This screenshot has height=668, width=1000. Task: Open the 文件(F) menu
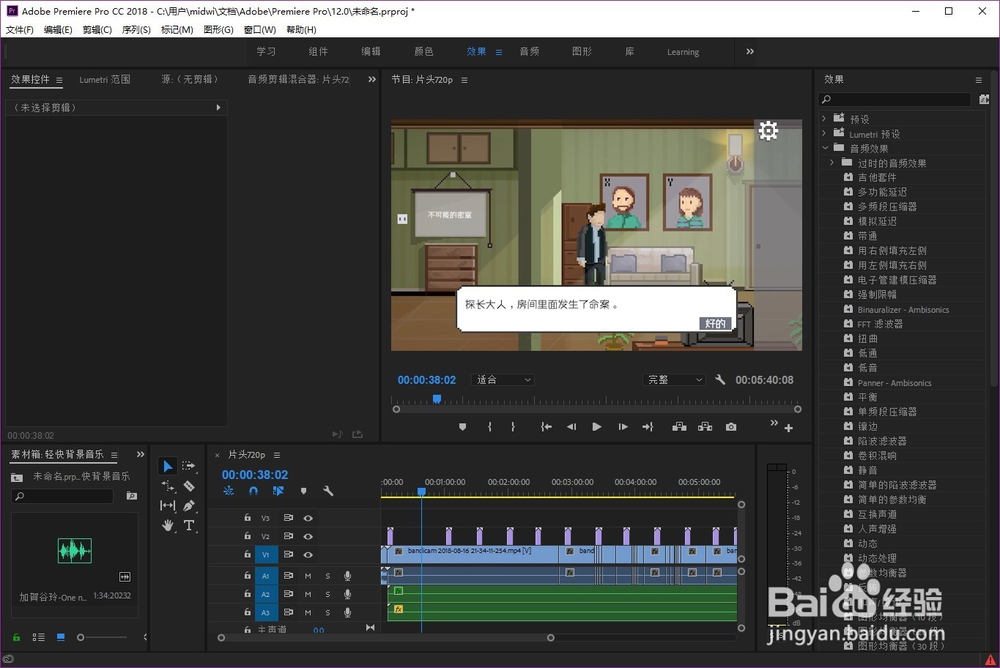click(x=20, y=30)
